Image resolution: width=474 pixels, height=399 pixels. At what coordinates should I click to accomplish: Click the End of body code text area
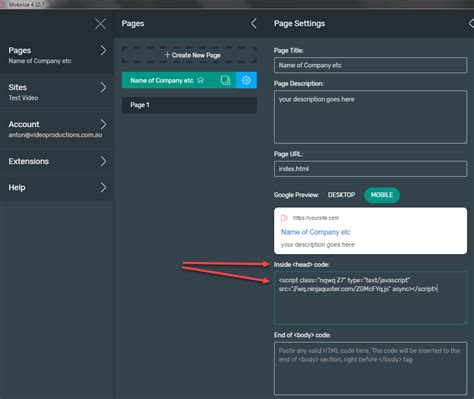click(370, 368)
